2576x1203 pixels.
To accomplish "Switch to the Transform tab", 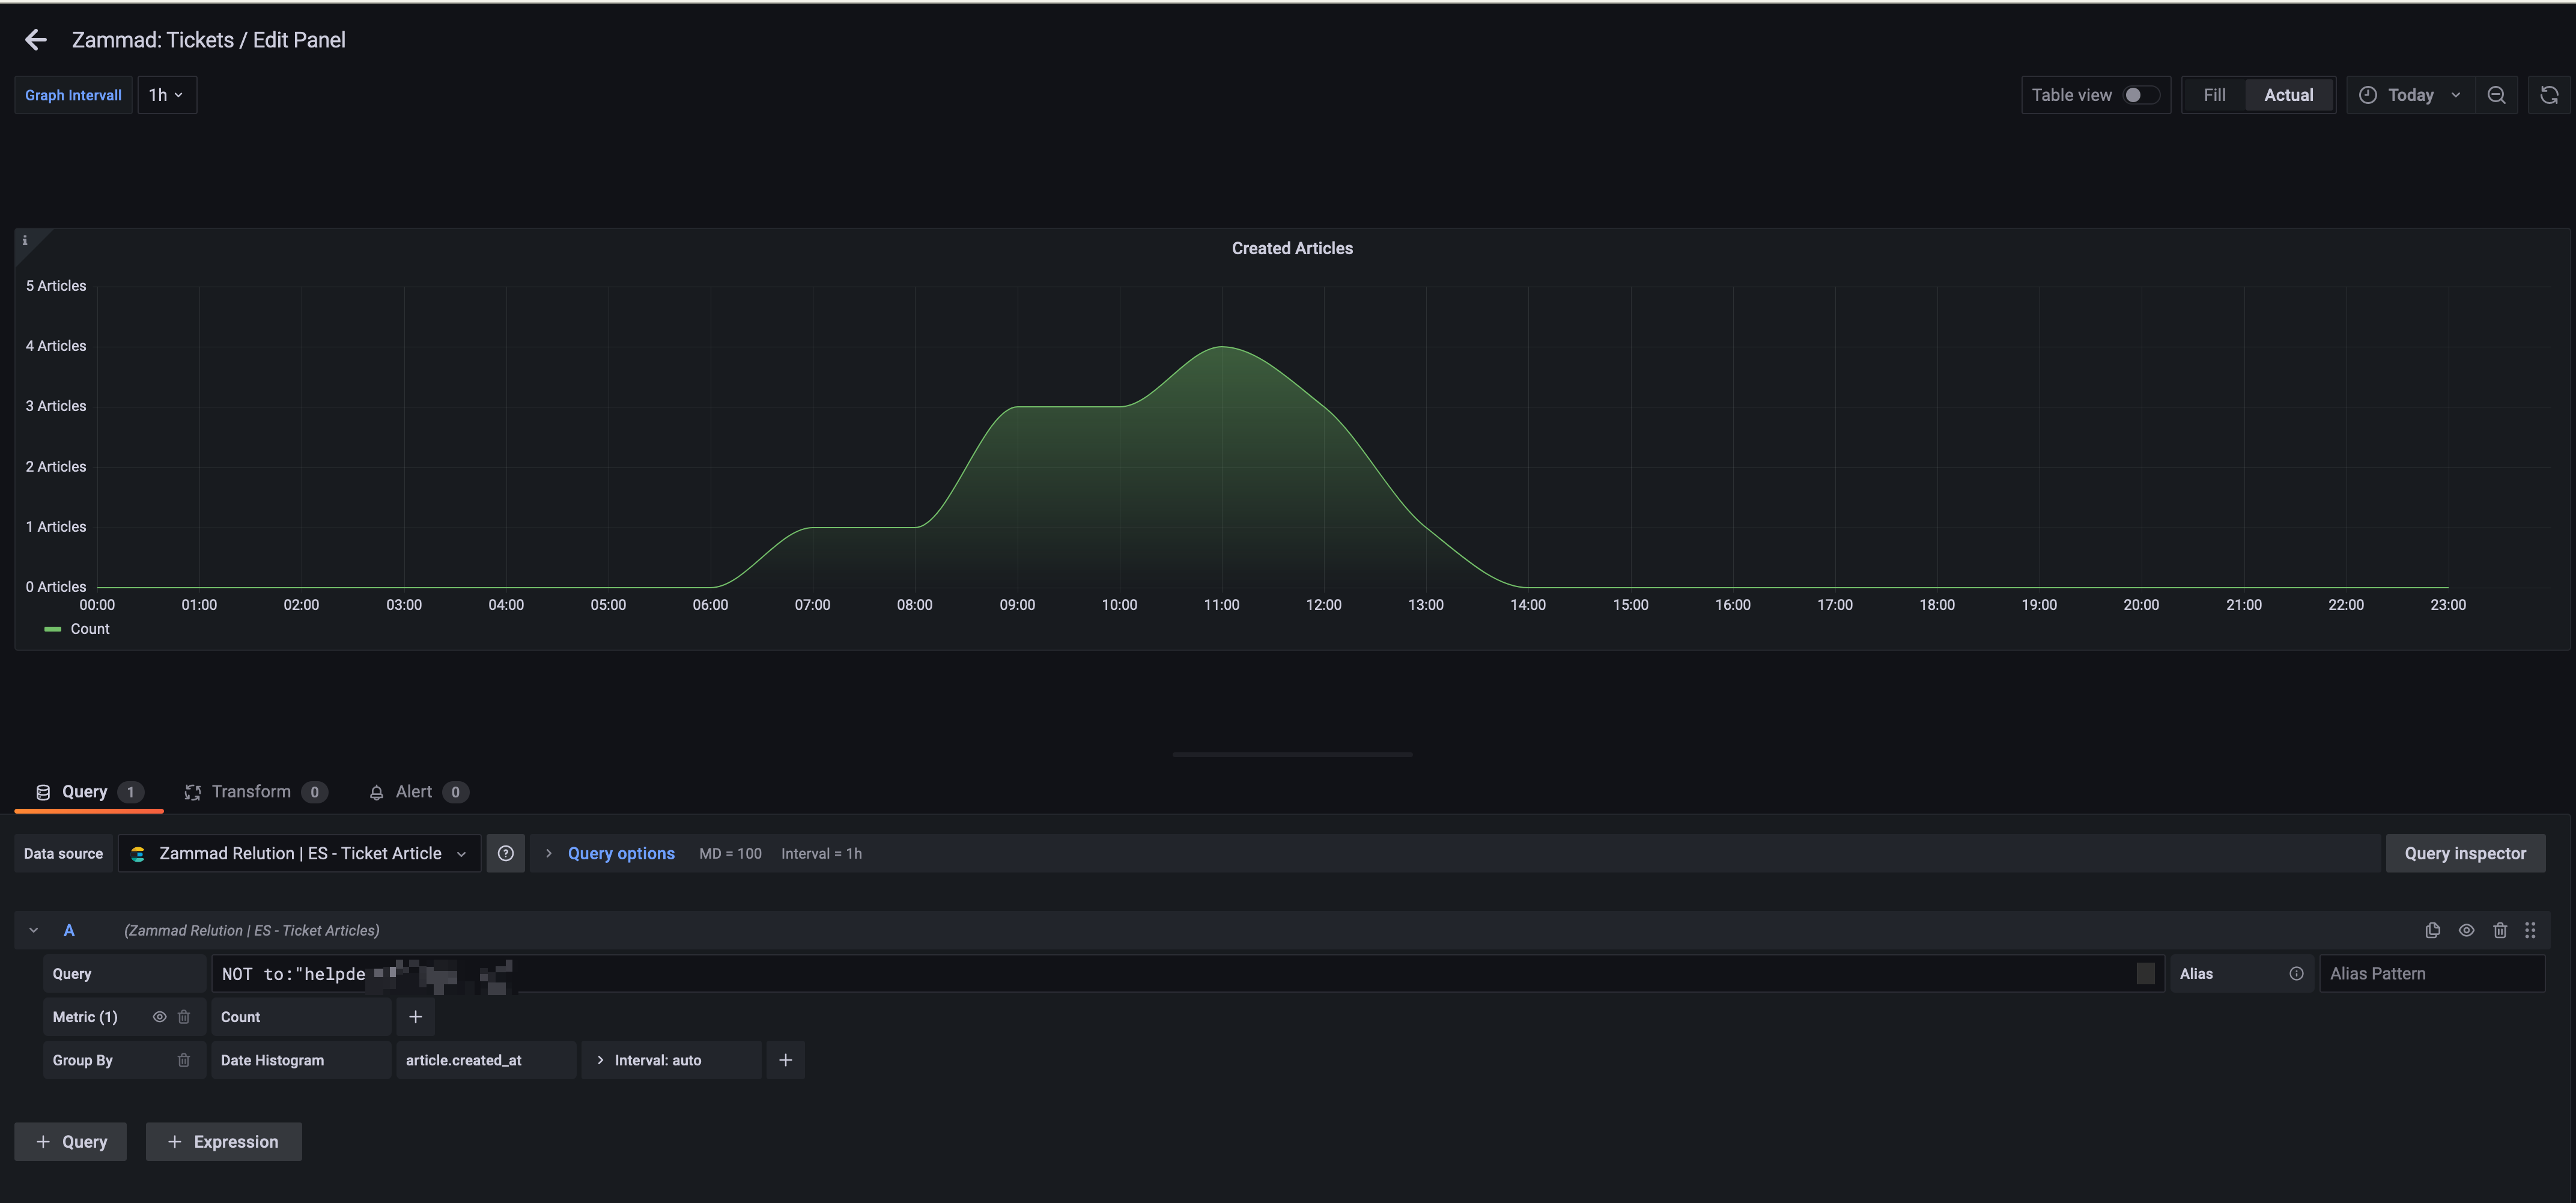I will (x=251, y=792).
